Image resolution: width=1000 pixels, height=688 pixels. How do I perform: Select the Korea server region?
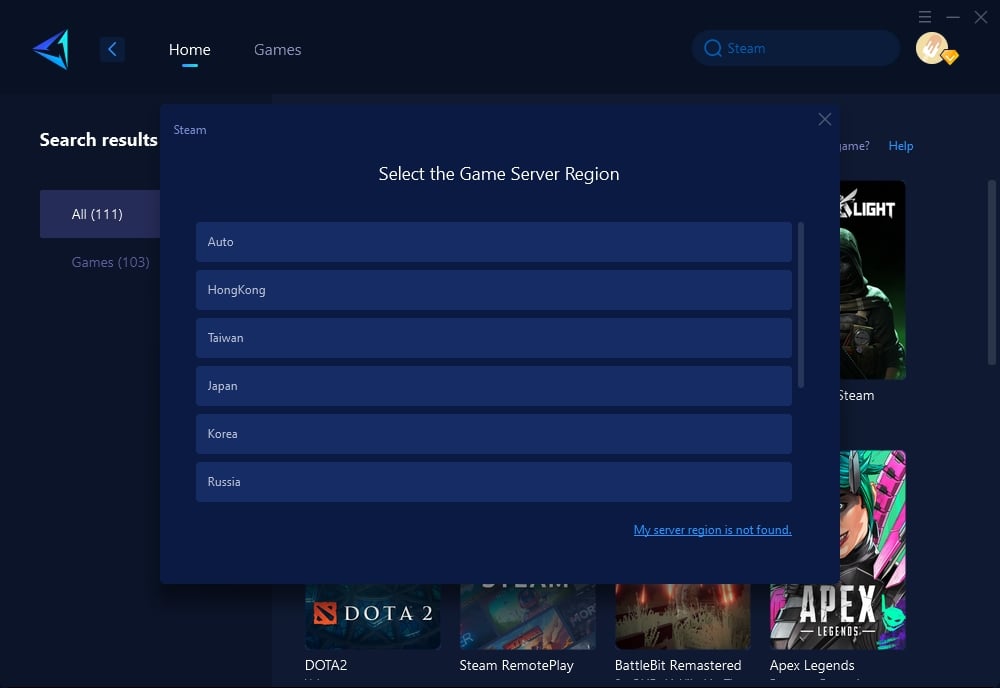(x=494, y=434)
